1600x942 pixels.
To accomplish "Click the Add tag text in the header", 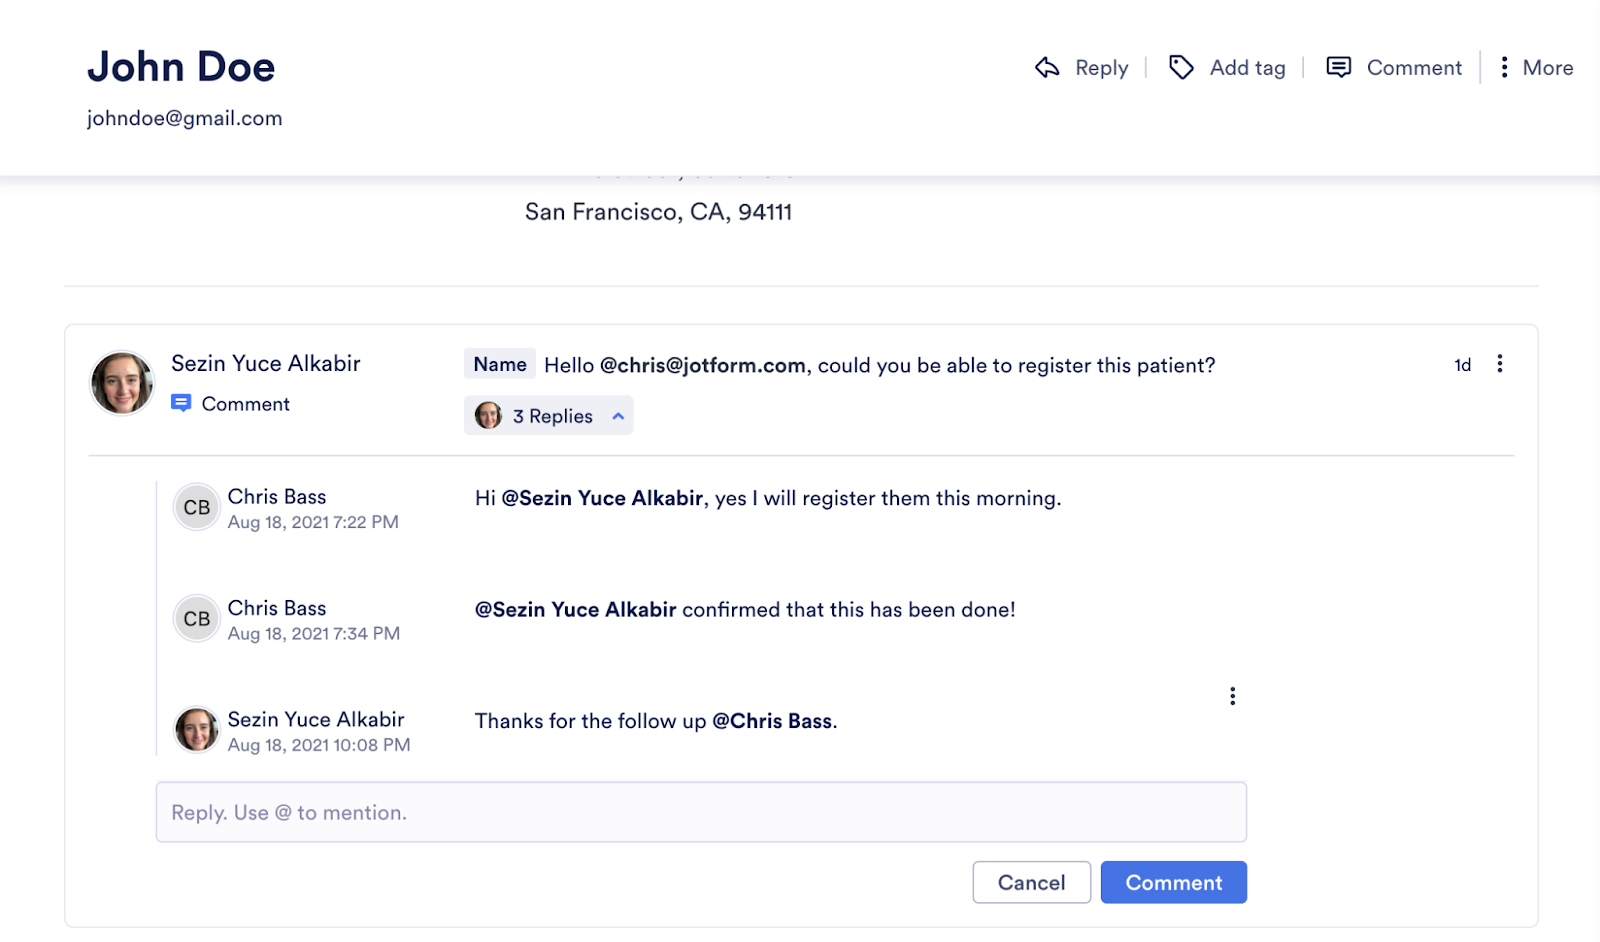I will [1247, 68].
